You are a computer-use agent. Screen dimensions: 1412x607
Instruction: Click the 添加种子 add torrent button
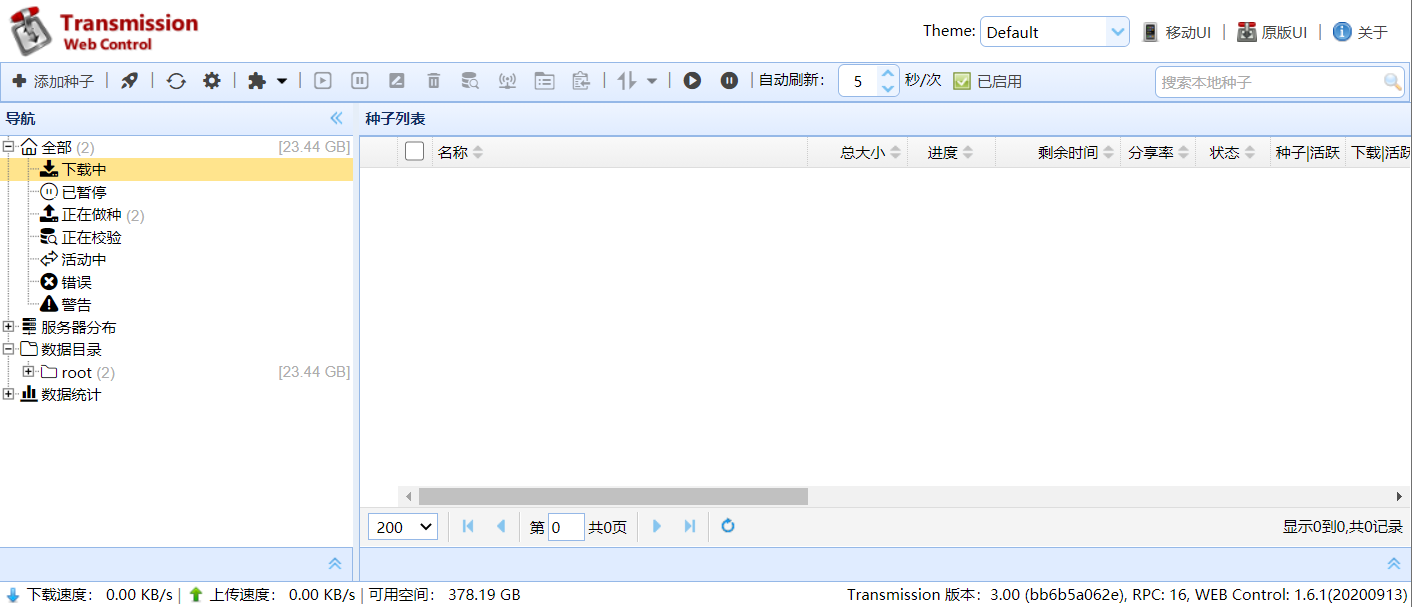[53, 81]
